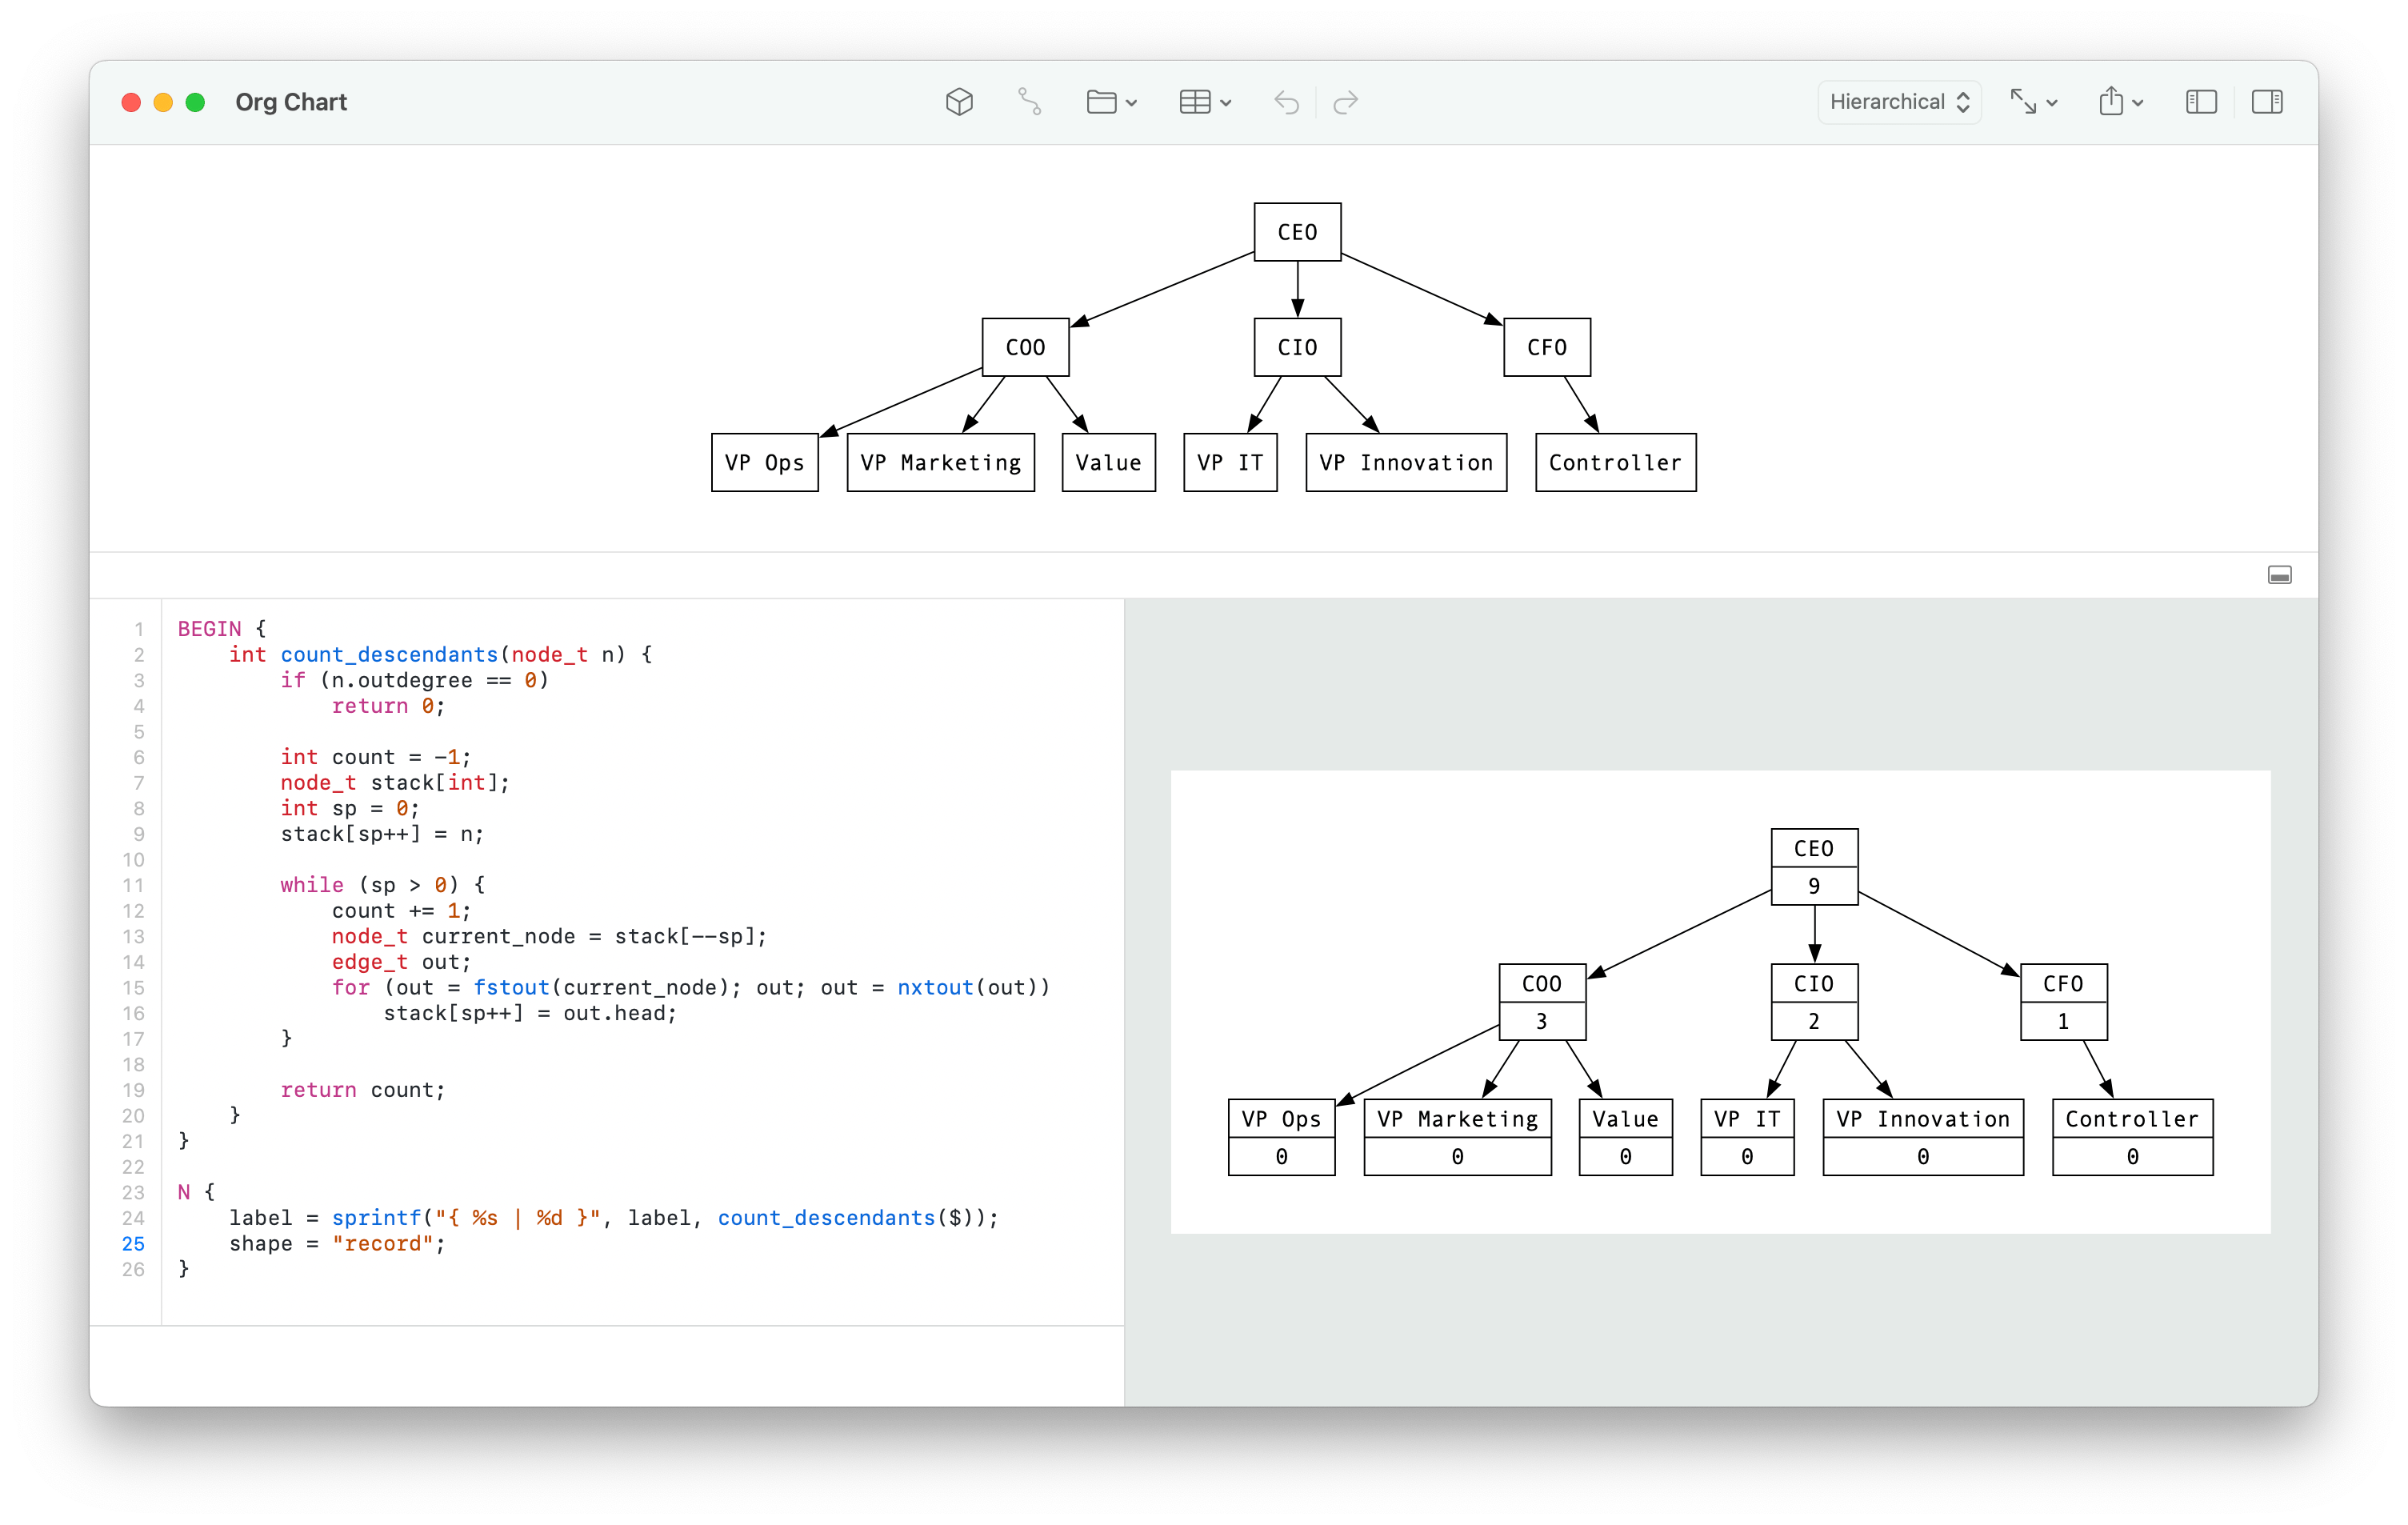Open the folder subgraph dropdown
The image size is (2408, 1525).
pyautogui.click(x=1111, y=102)
